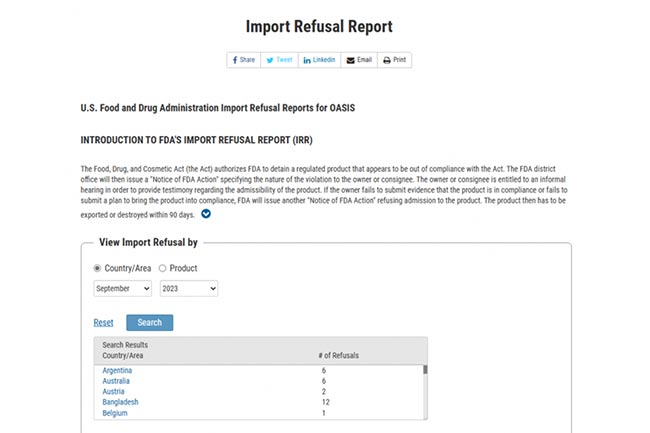650x433 pixels.
Task: Print the Import Refusal Report
Action: 395,60
